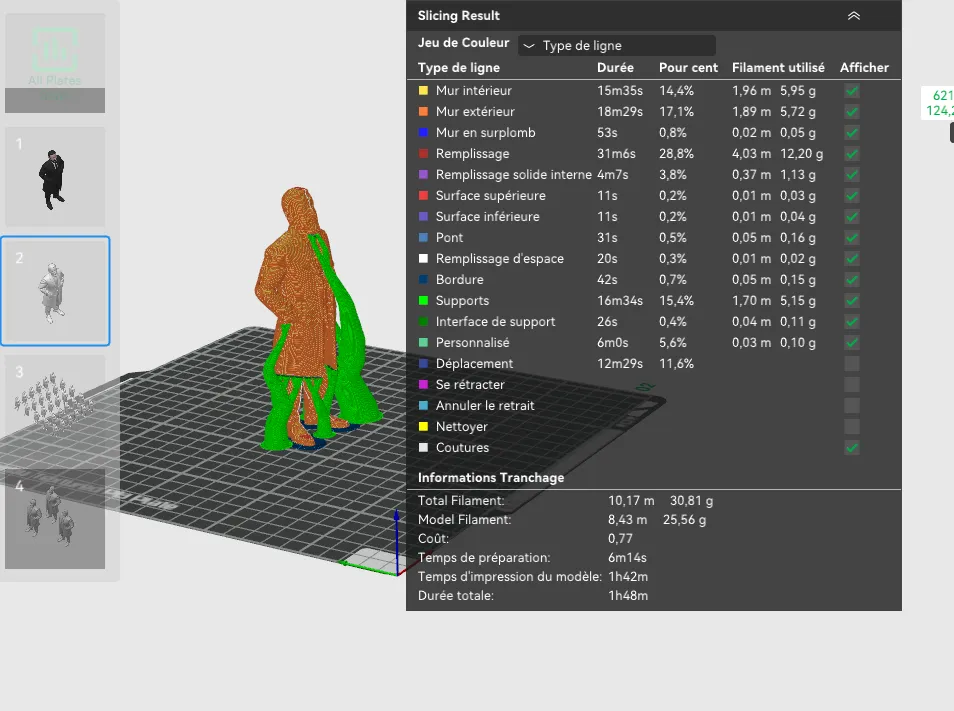This screenshot has height=711, width=954.
Task: Uncheck Remplissage display checkbox
Action: [852, 154]
